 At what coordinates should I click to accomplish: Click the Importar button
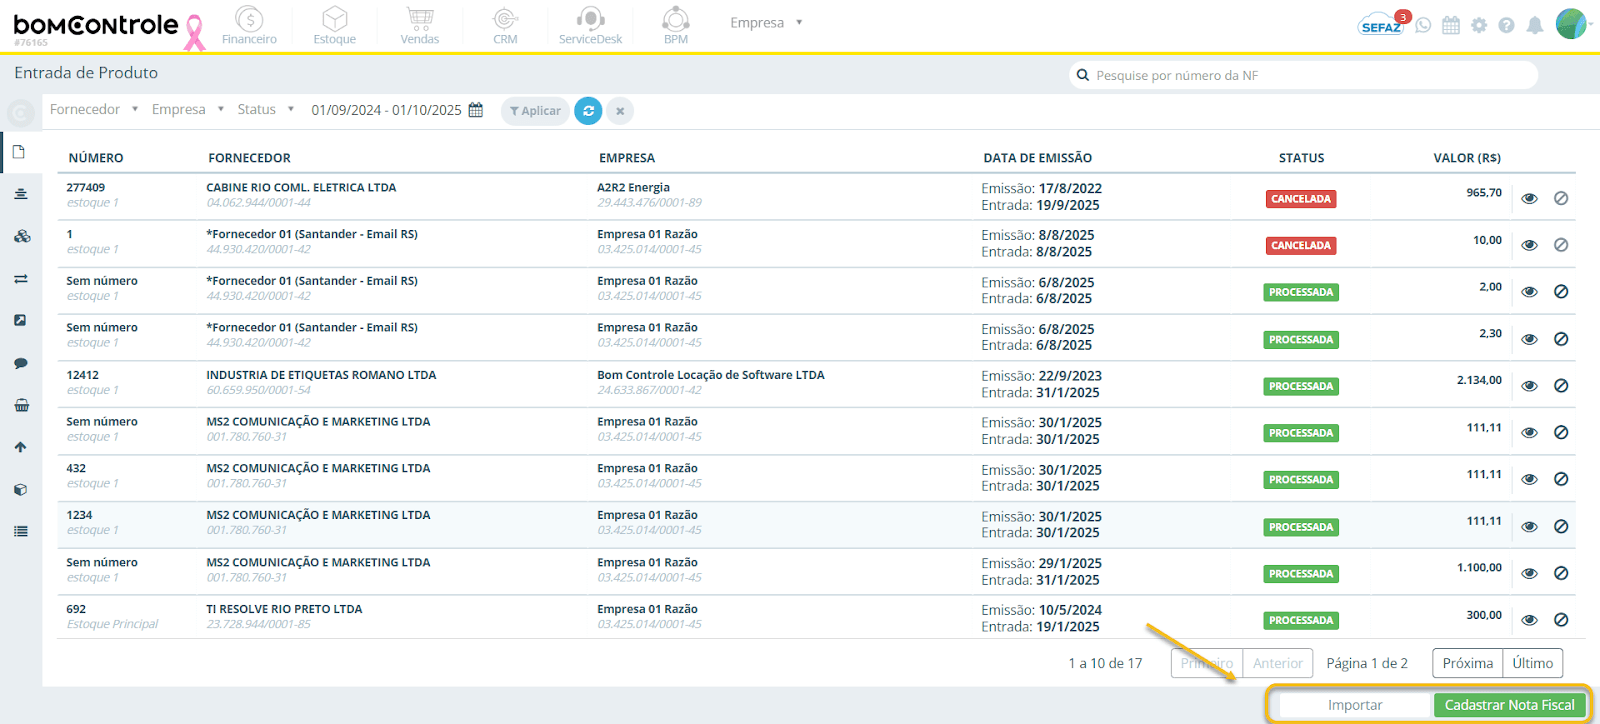[1354, 705]
